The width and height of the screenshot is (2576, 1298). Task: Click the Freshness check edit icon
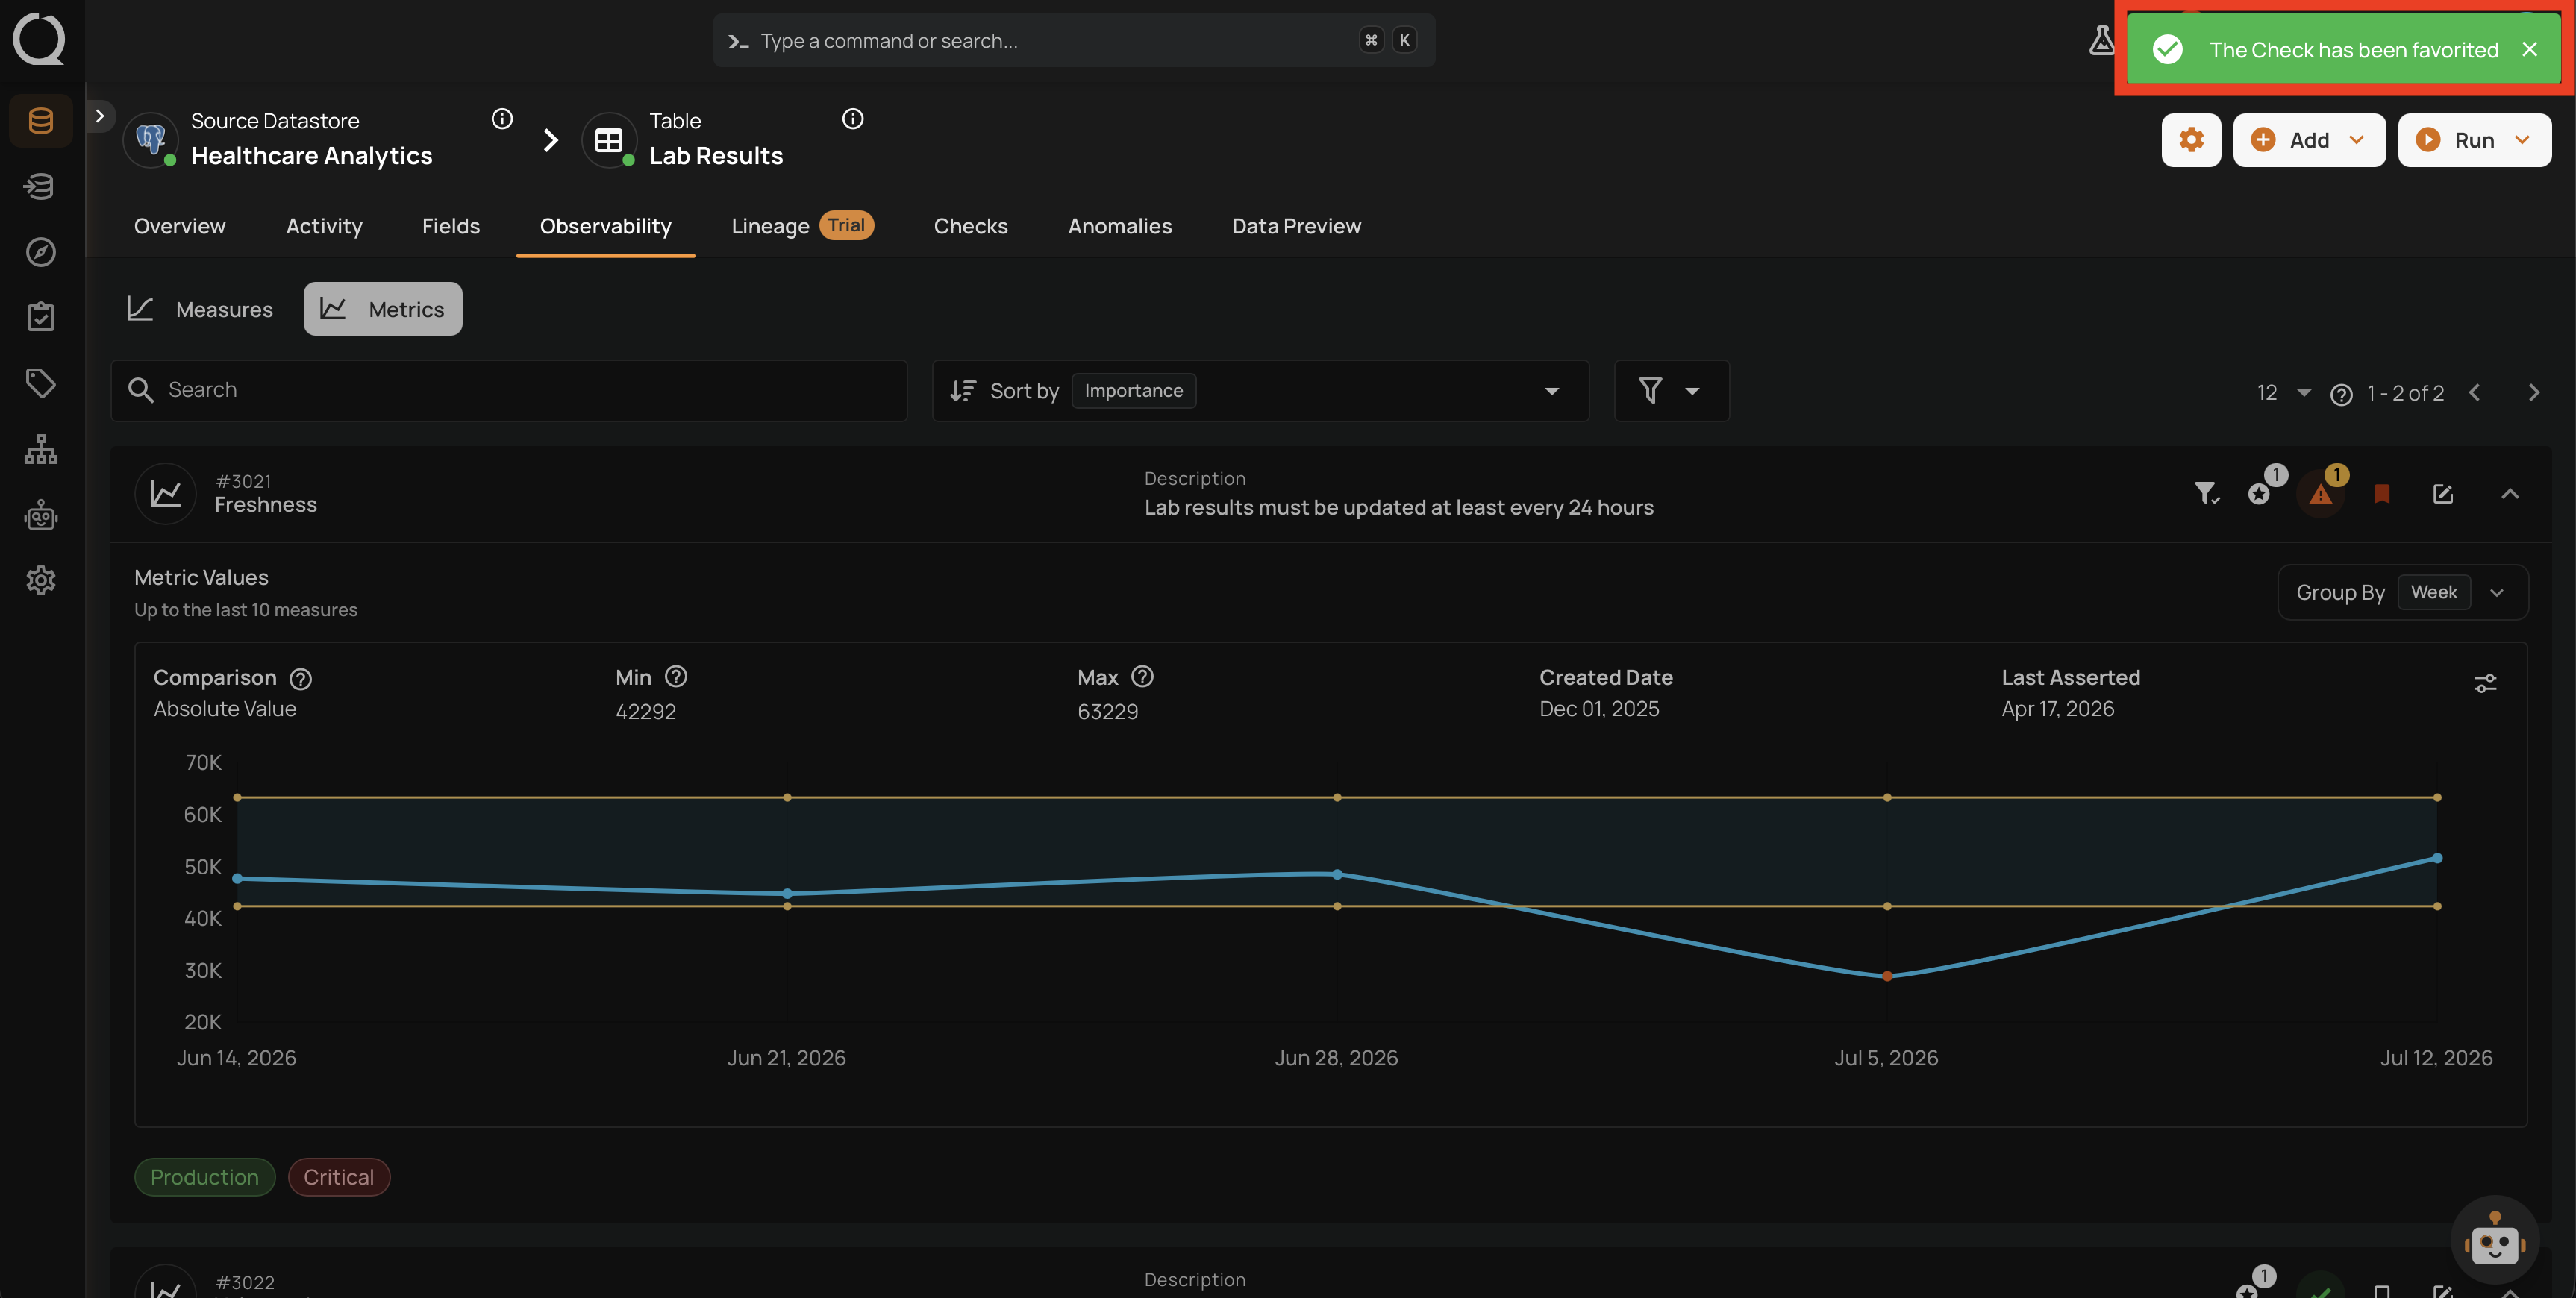click(x=2442, y=494)
